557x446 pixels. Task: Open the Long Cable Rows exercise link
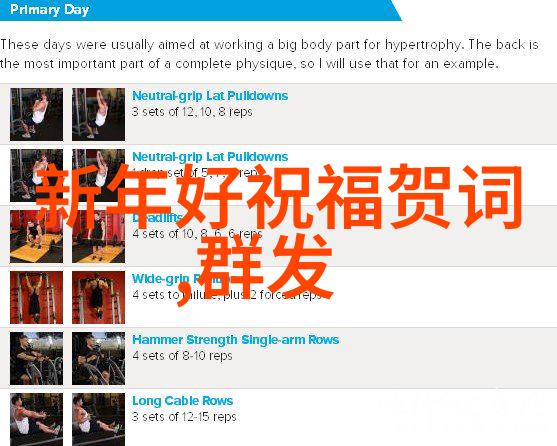(183, 401)
